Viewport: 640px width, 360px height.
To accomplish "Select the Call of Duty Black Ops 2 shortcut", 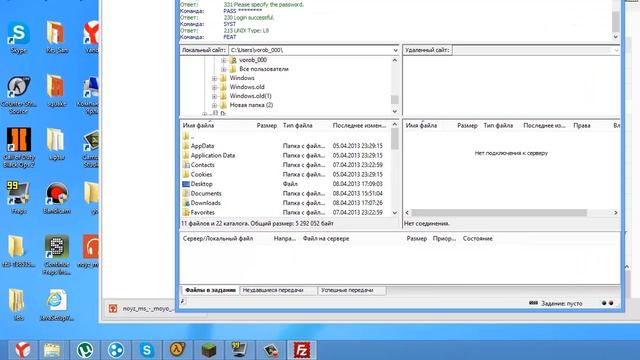I will pyautogui.click(x=18, y=148).
